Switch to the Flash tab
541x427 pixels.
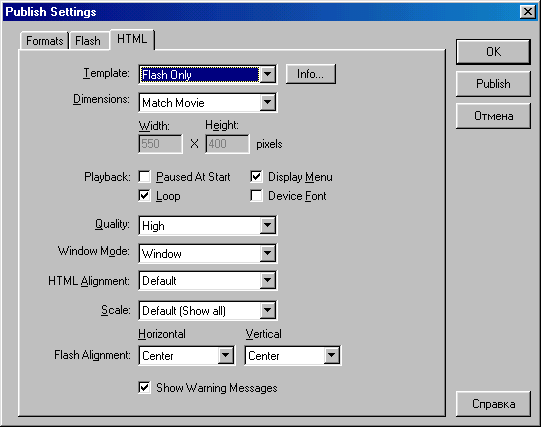(x=88, y=41)
